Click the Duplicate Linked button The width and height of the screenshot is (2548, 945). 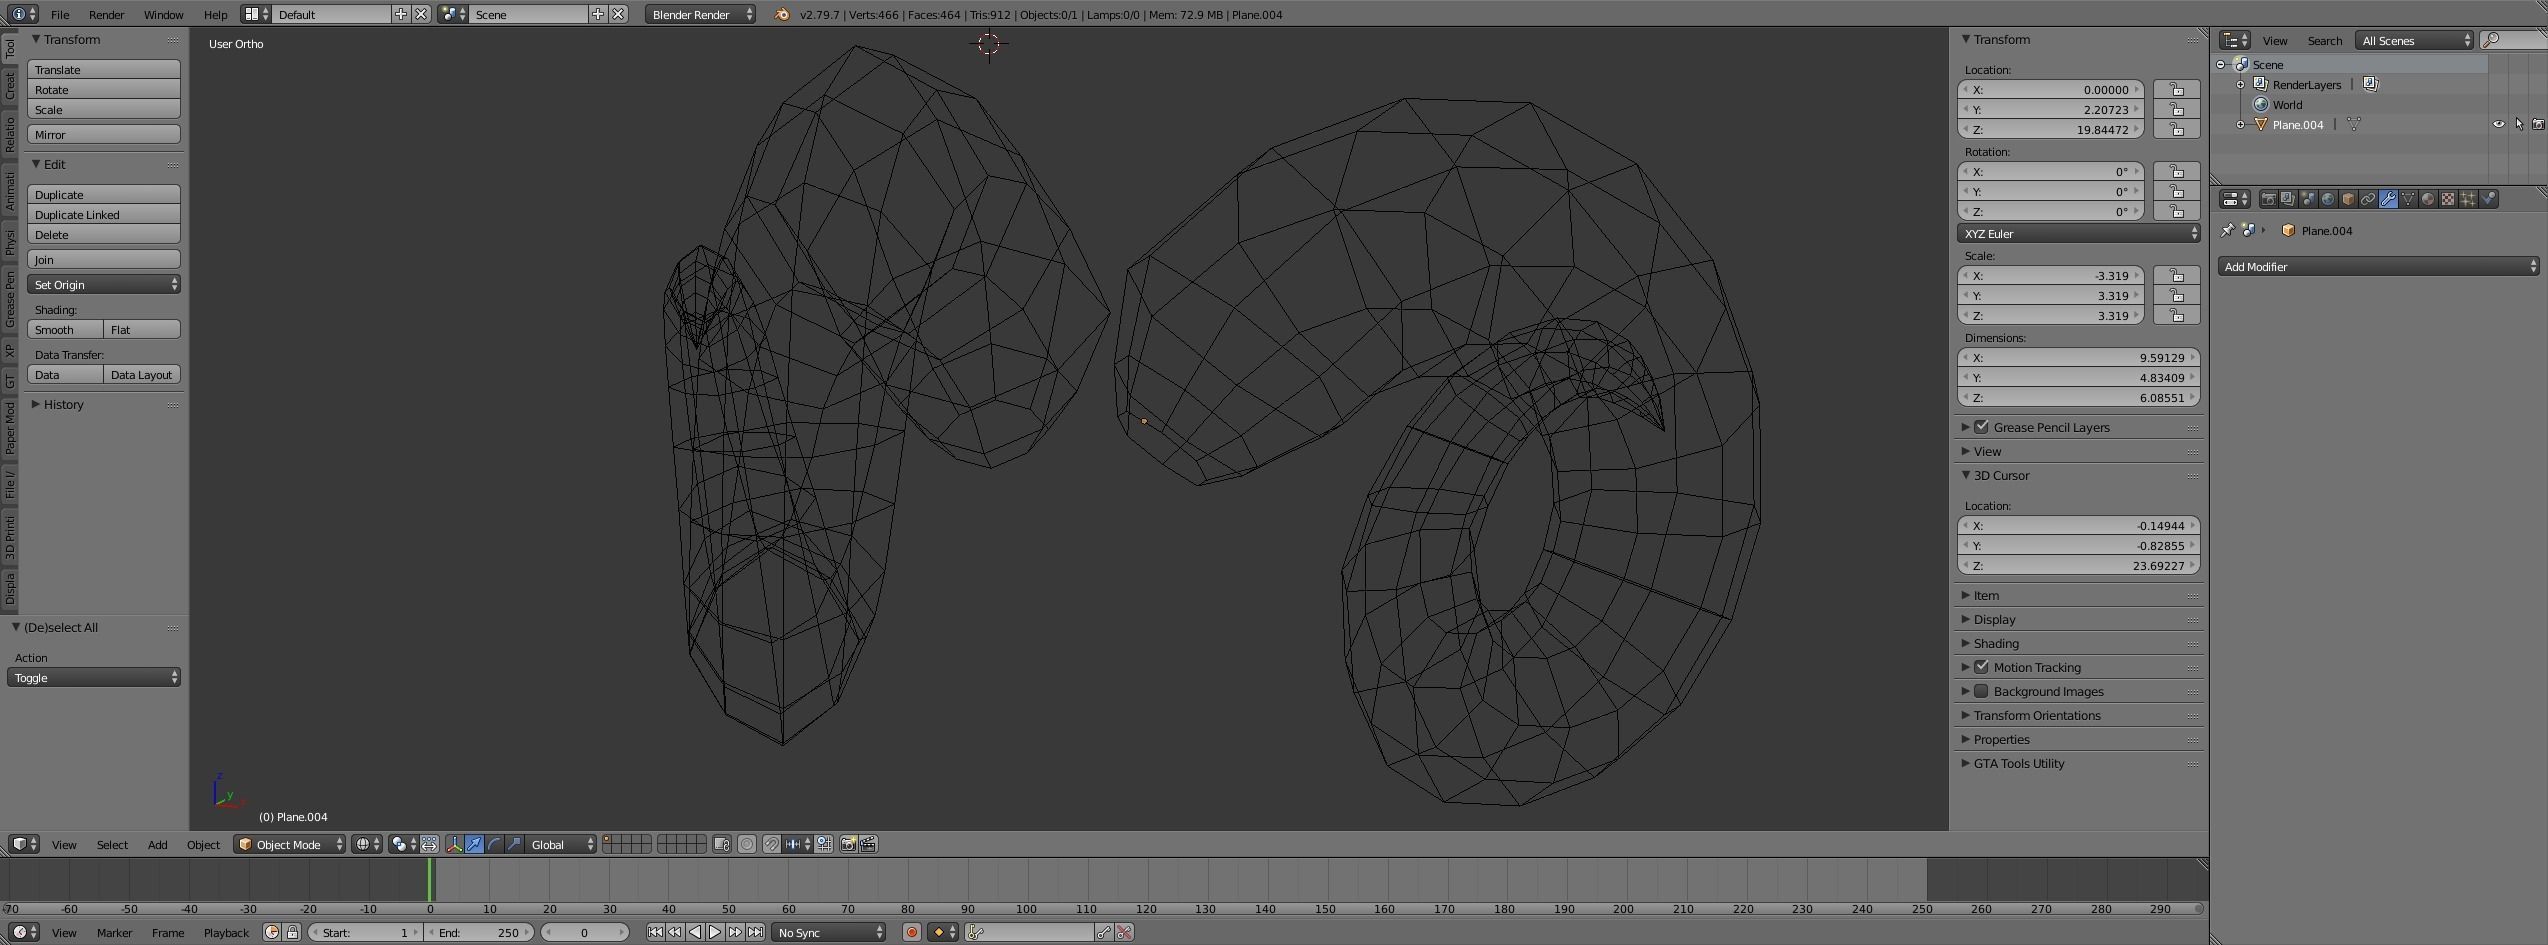click(104, 215)
